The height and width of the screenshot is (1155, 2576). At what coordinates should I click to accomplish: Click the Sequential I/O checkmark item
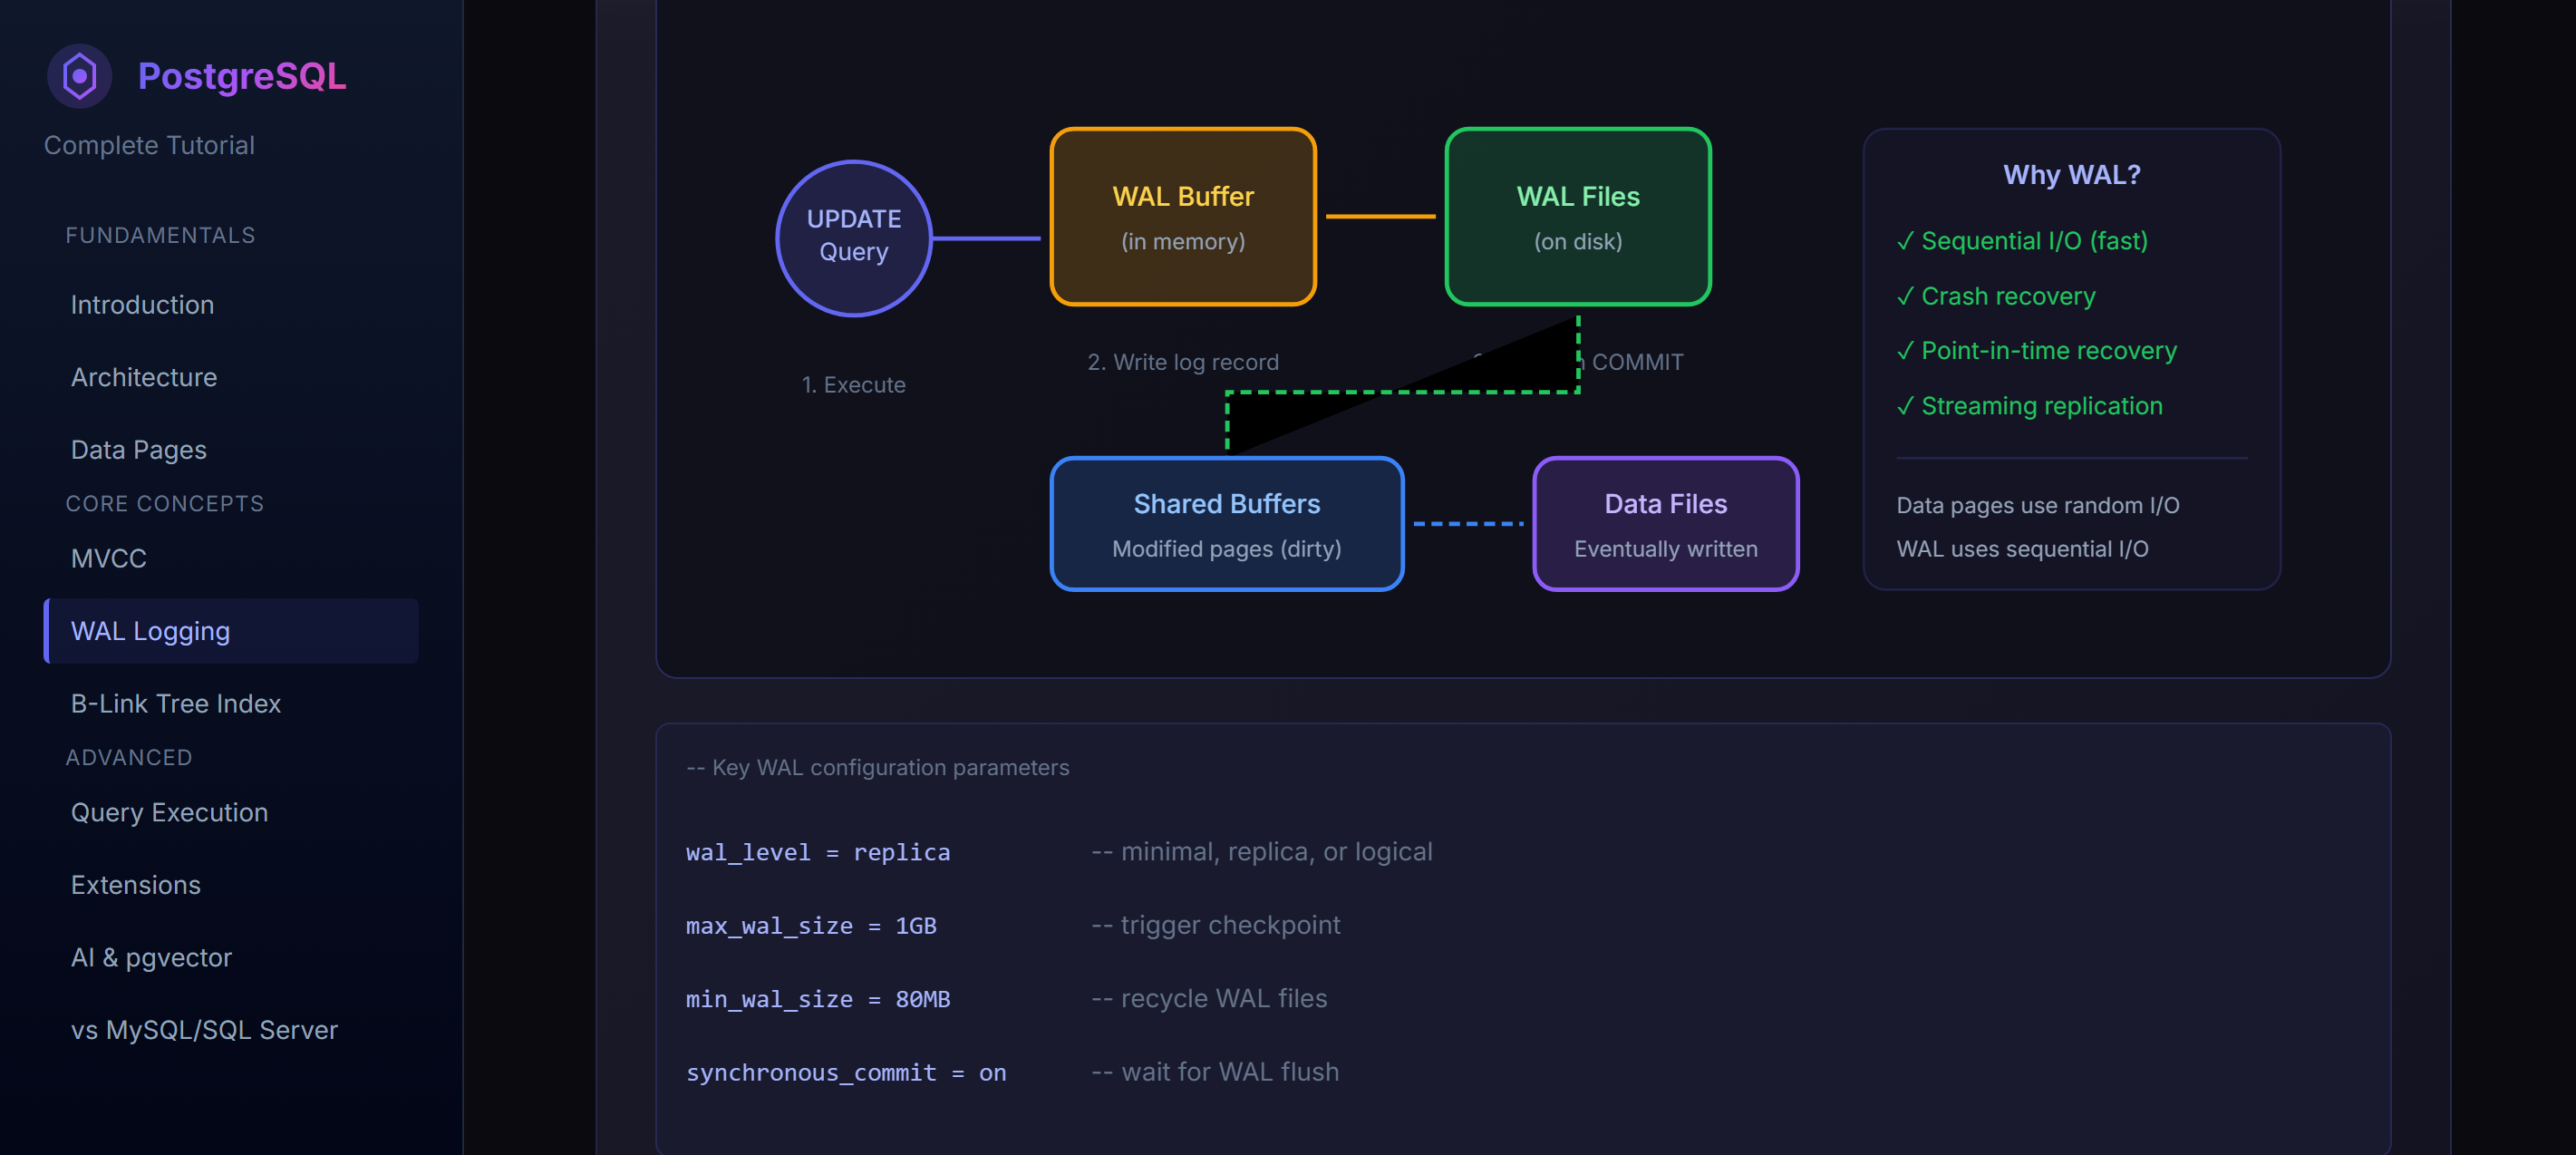point(2022,241)
